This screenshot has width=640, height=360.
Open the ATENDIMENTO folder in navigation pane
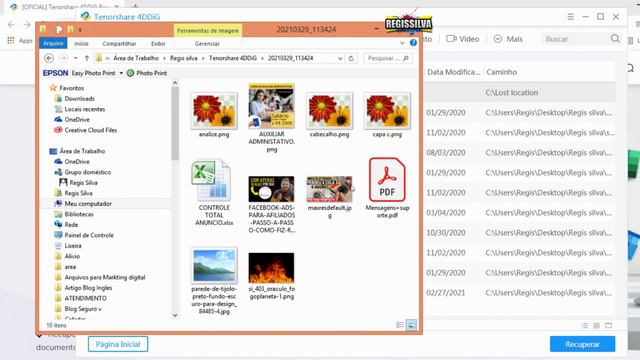pyautogui.click(x=85, y=298)
